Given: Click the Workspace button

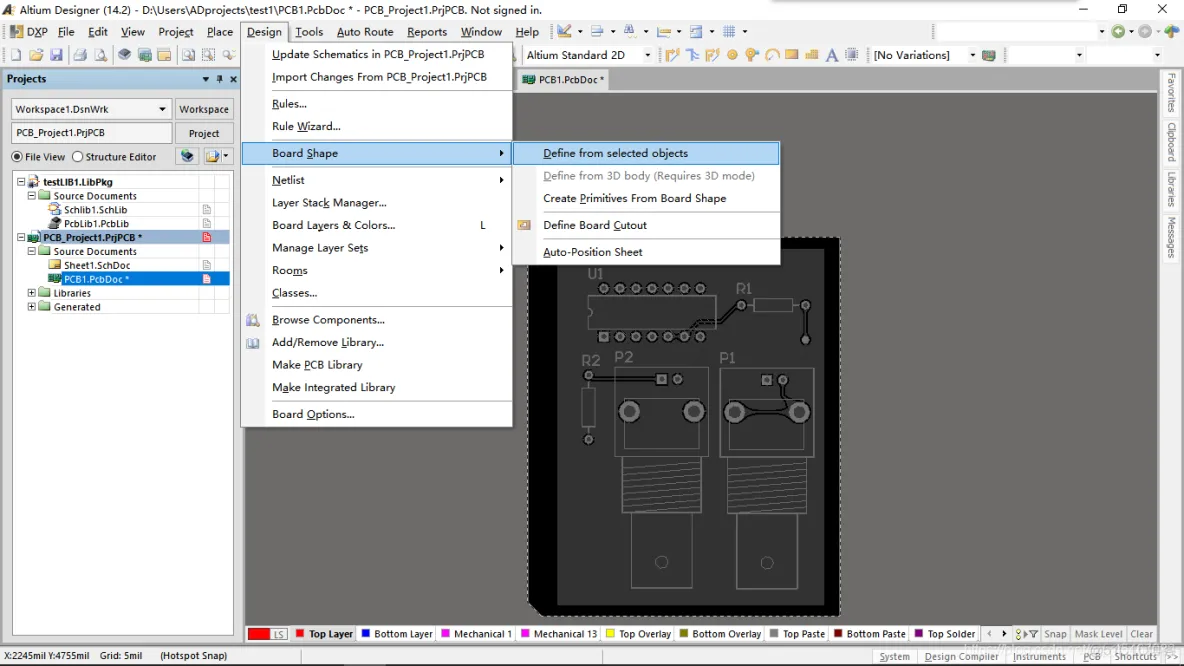Looking at the screenshot, I should point(204,109).
